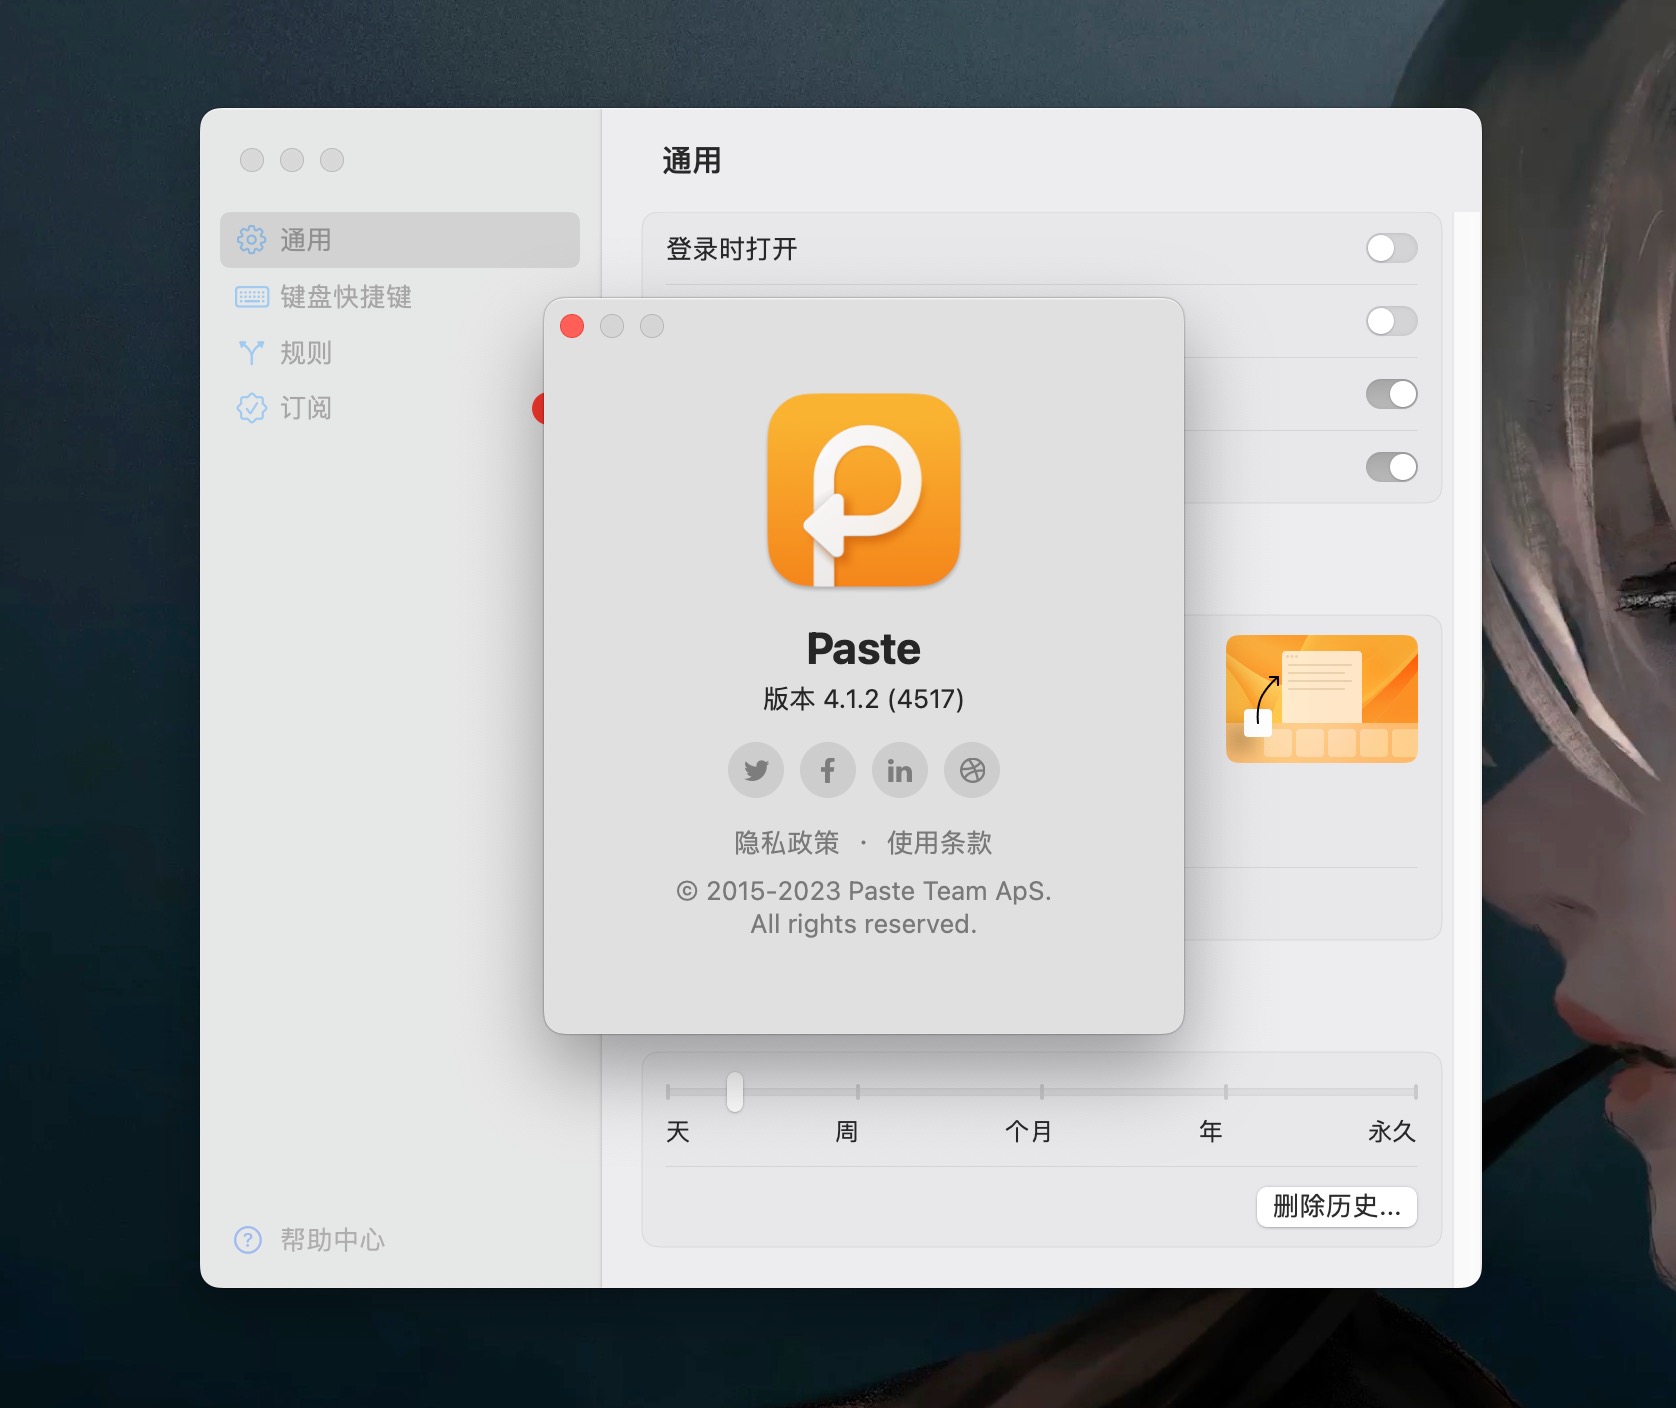
Task: Click the badge icon beside 订阅
Action: pos(251,408)
